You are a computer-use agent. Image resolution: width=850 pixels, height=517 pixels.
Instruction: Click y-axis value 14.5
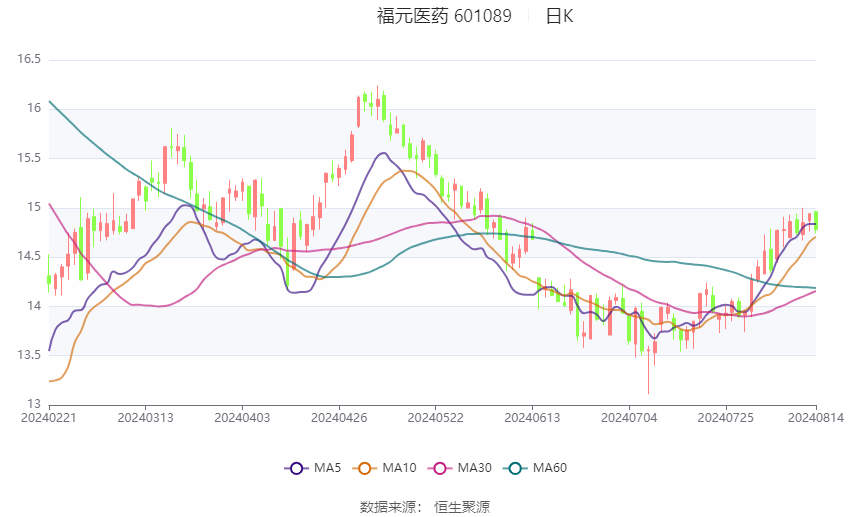click(29, 256)
